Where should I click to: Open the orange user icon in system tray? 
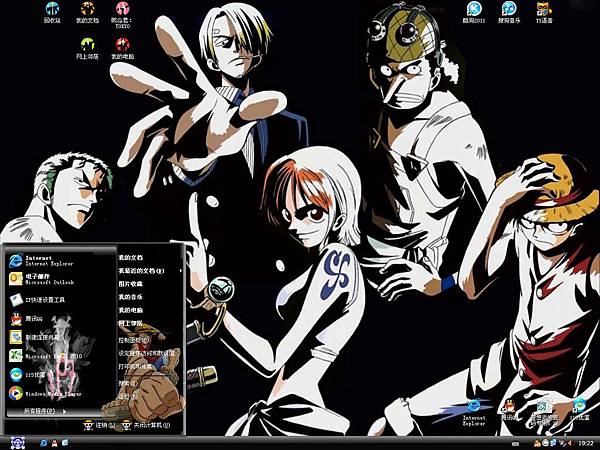[x=537, y=443]
